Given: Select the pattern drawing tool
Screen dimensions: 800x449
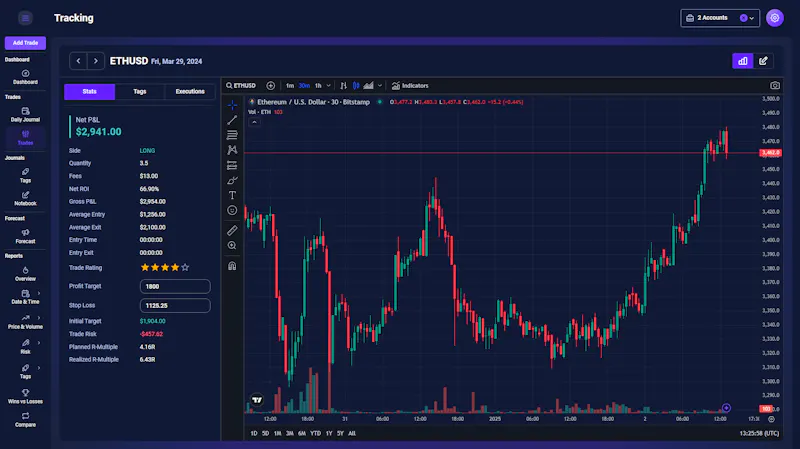Looking at the screenshot, I should pos(232,150).
